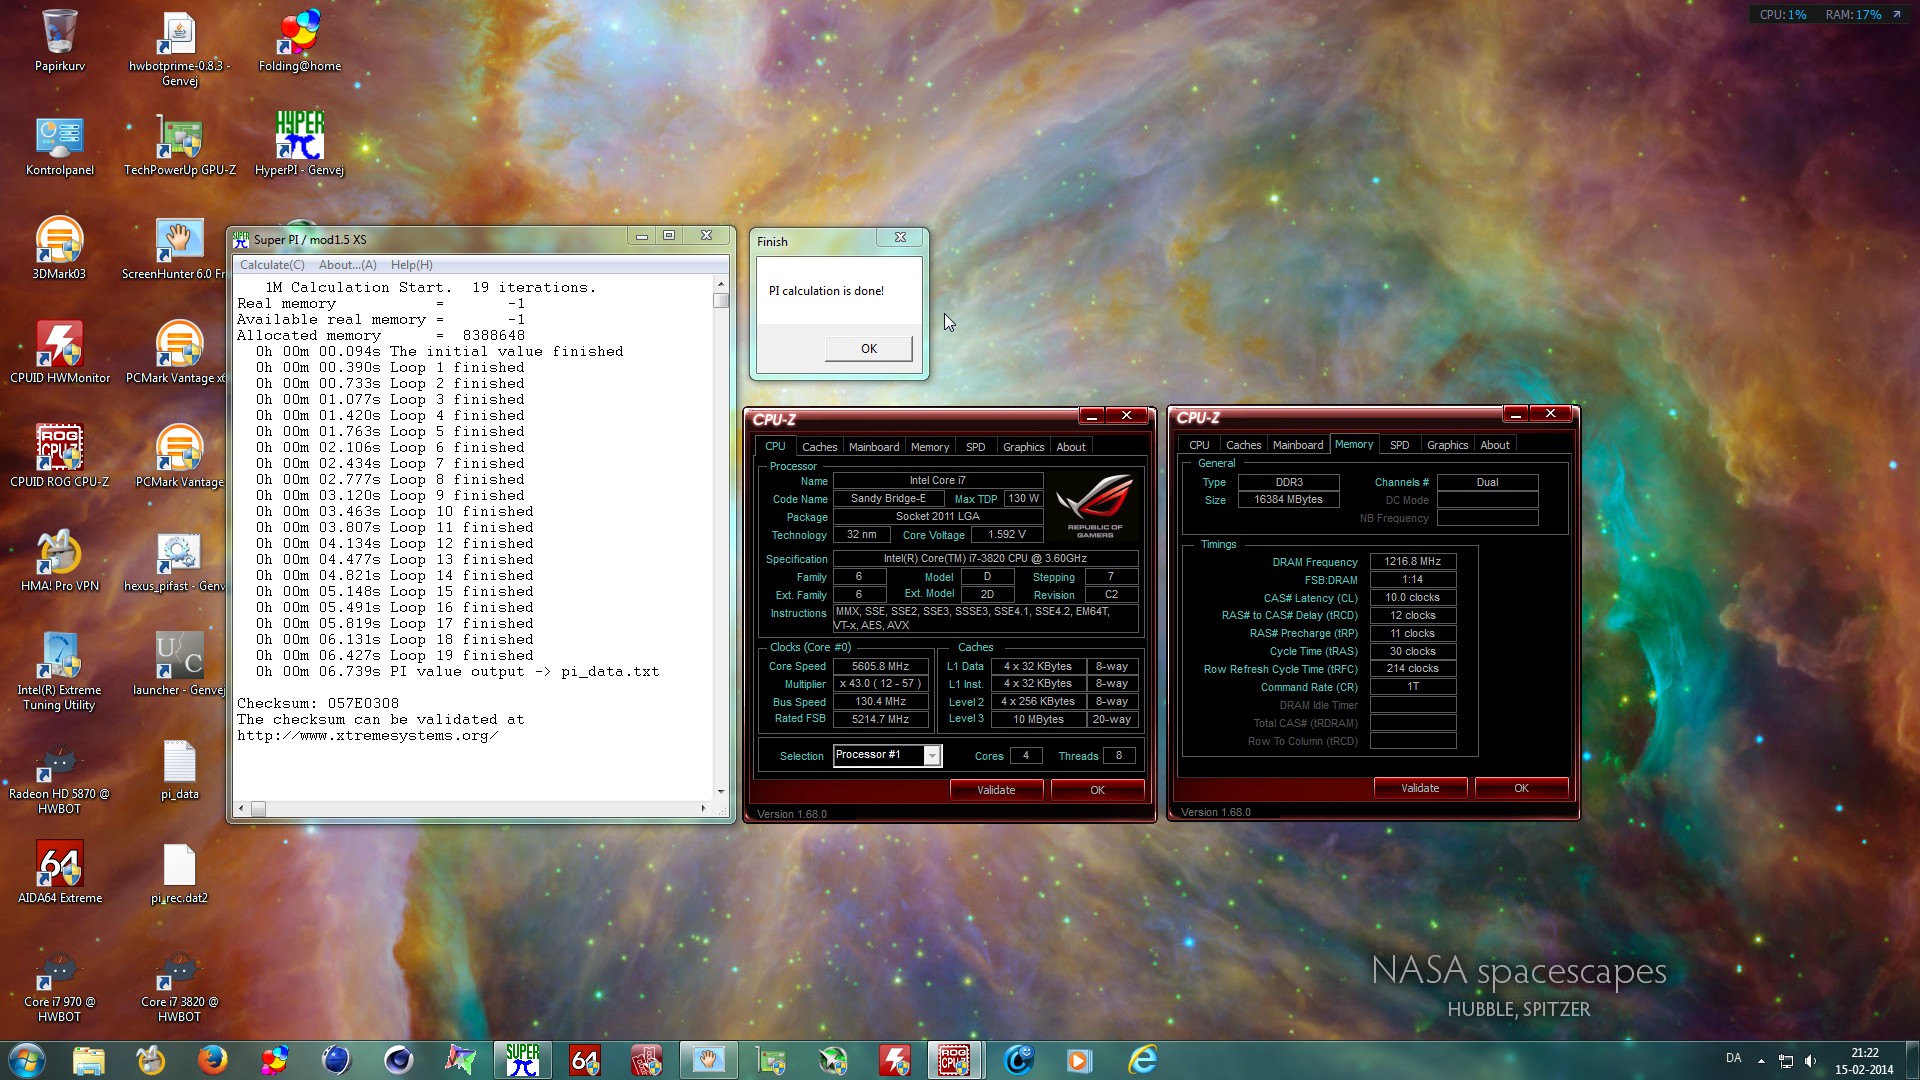Open Kontrolpanel desktop icon

60,145
